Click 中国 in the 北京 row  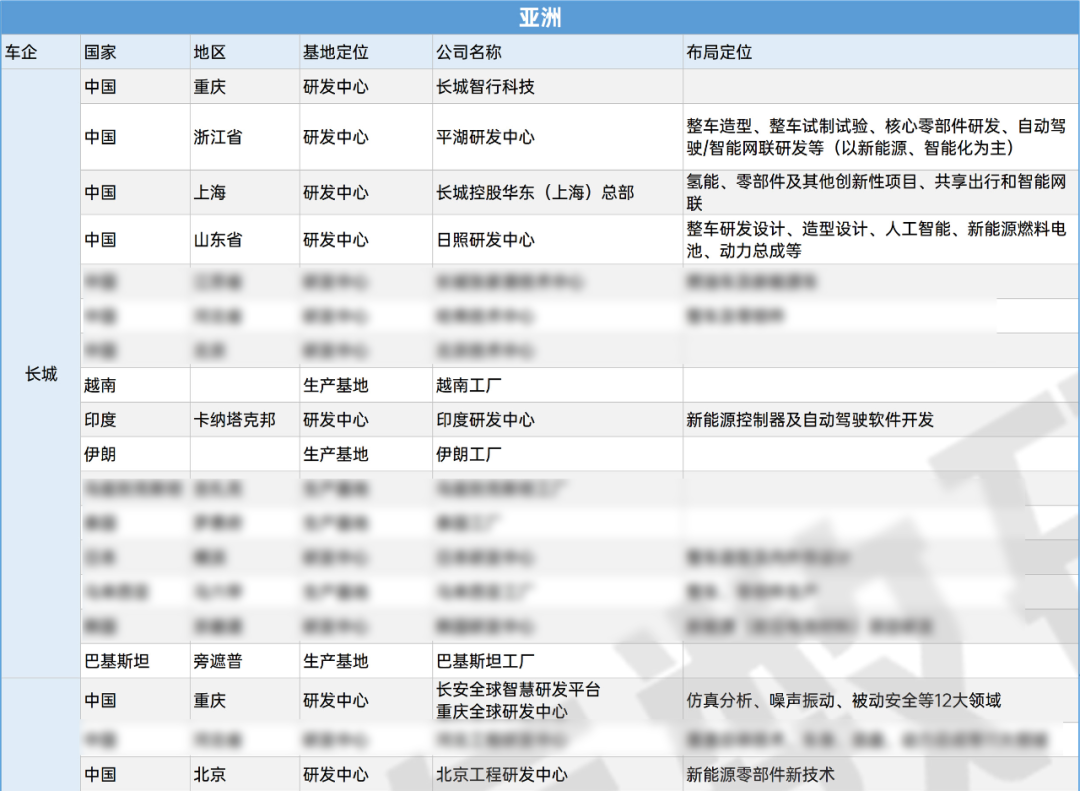(x=100, y=774)
